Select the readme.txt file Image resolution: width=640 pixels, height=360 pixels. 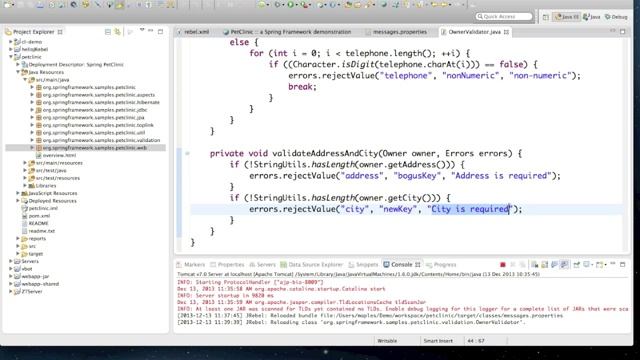click(x=42, y=231)
